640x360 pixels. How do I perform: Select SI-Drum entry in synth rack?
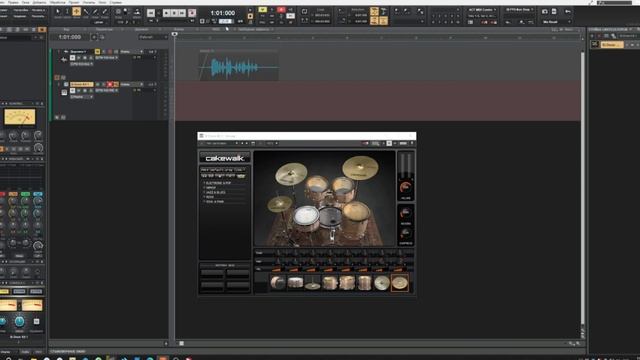tap(612, 44)
